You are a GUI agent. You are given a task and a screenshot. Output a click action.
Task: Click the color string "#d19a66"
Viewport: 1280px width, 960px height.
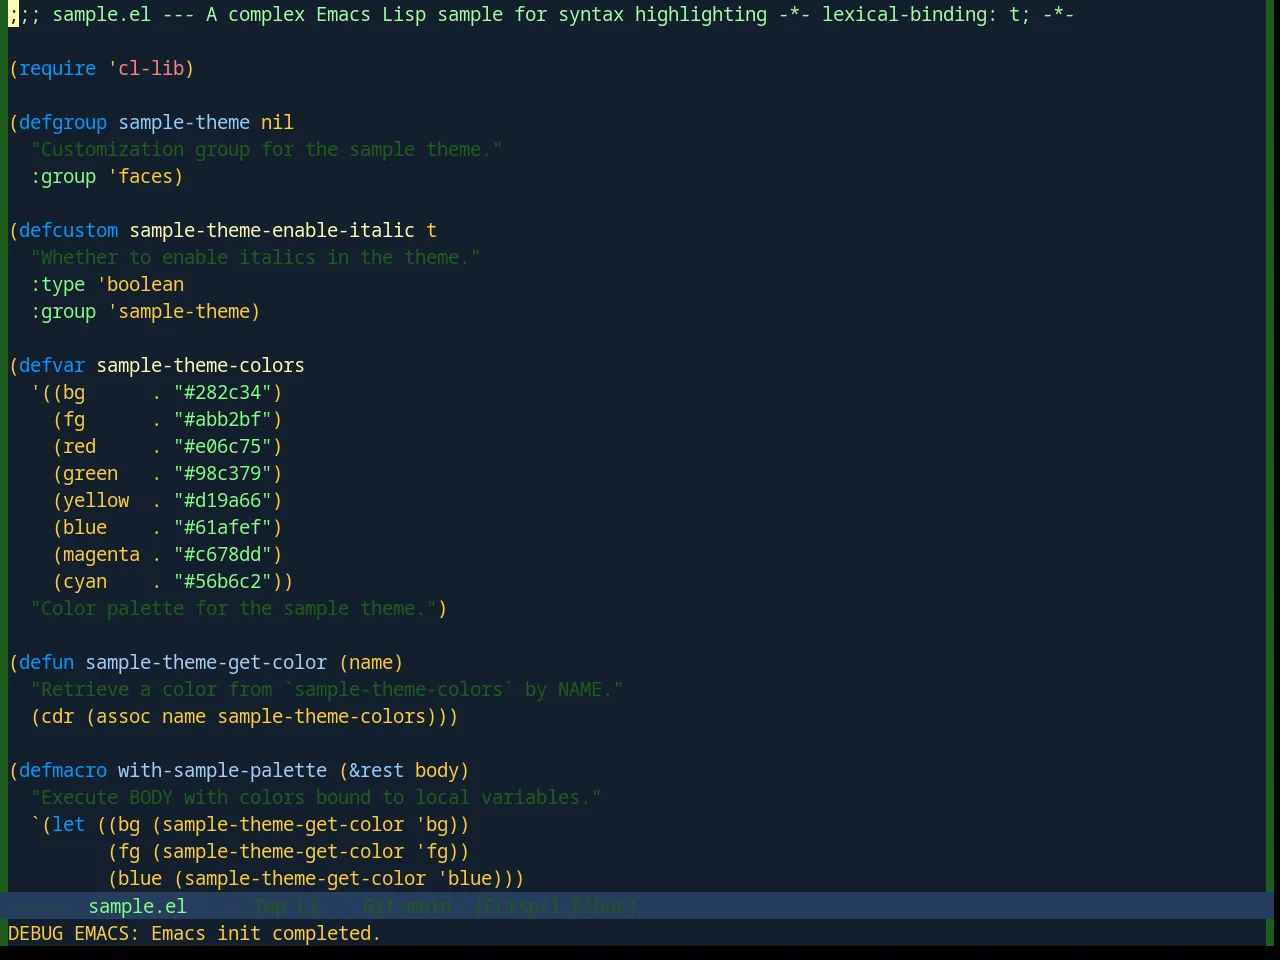coord(223,500)
